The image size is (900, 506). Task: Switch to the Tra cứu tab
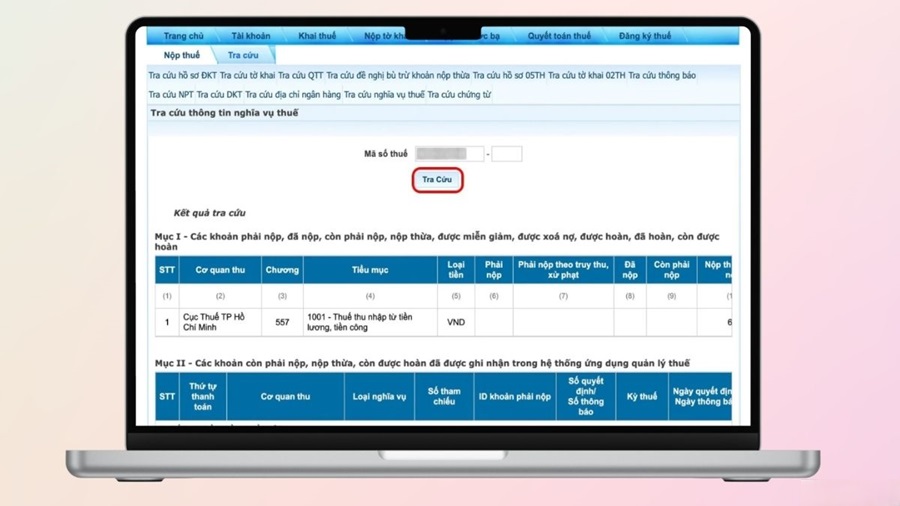243,55
